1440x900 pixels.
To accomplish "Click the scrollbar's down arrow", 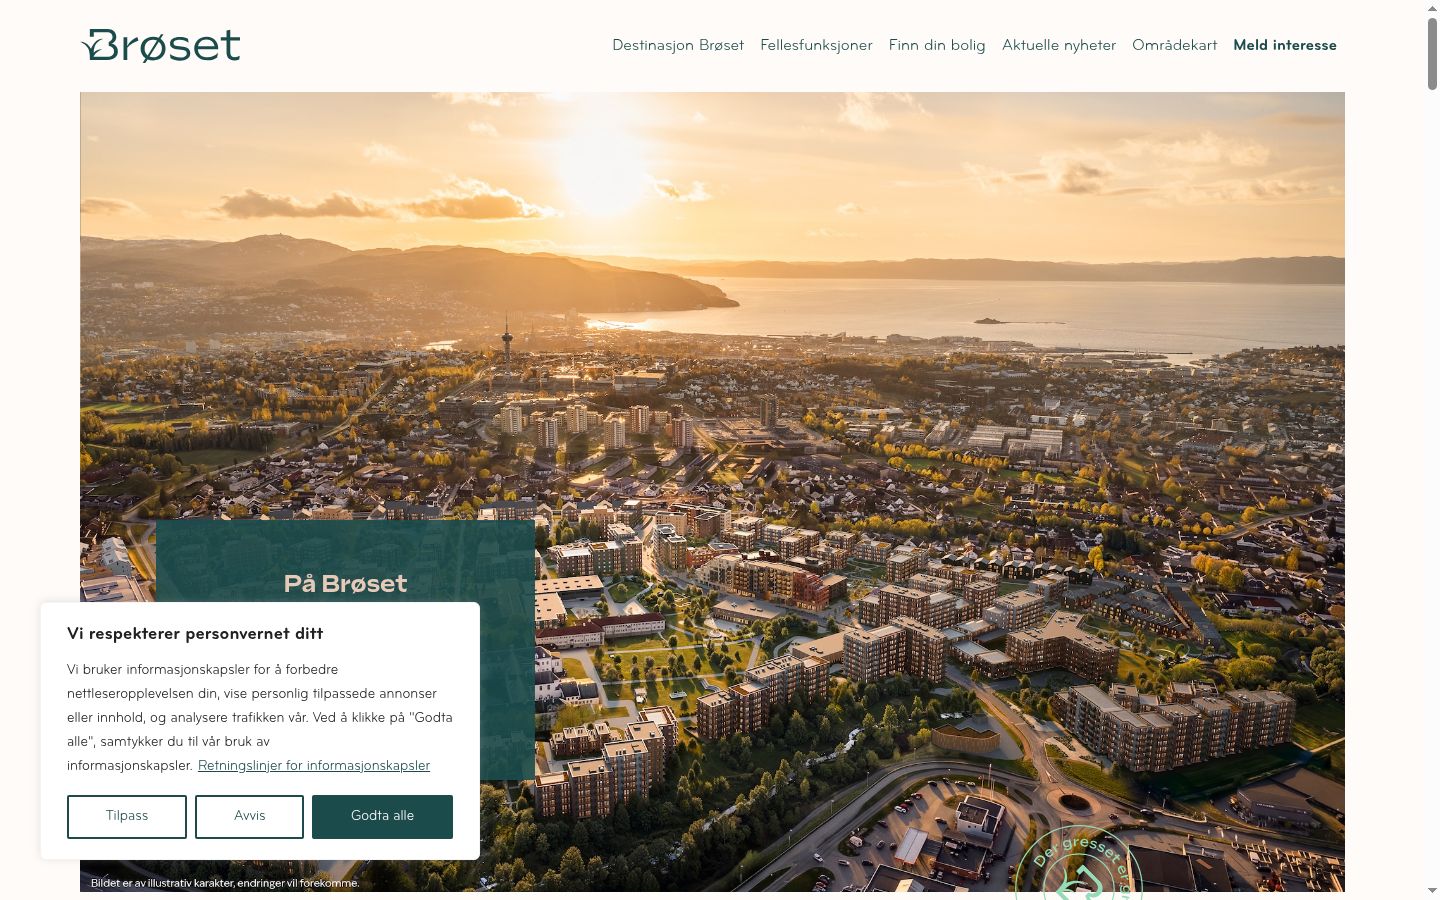I will click(1432, 890).
